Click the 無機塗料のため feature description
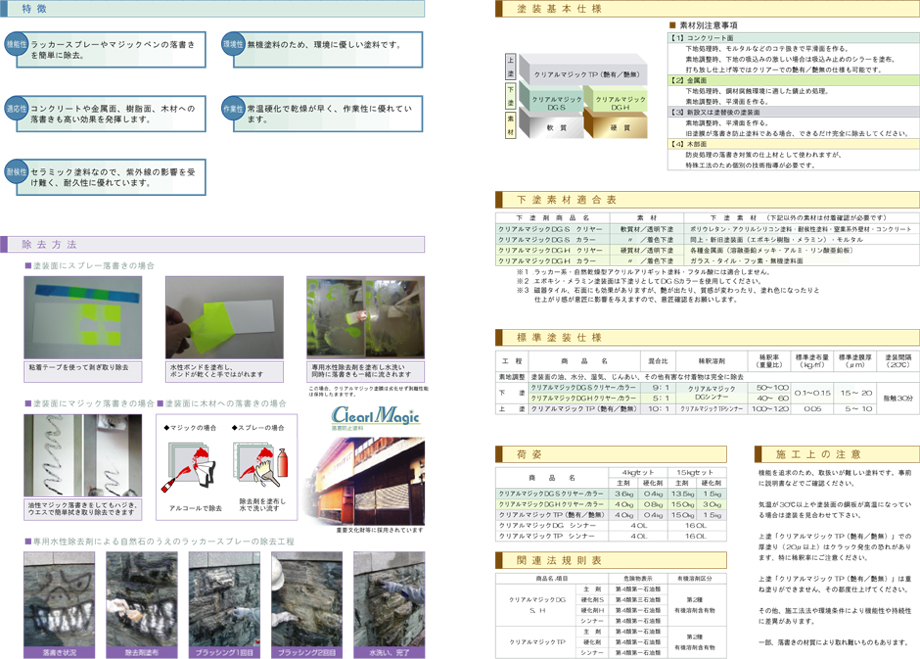Image resolution: width=920 pixels, height=659 pixels. point(323,45)
